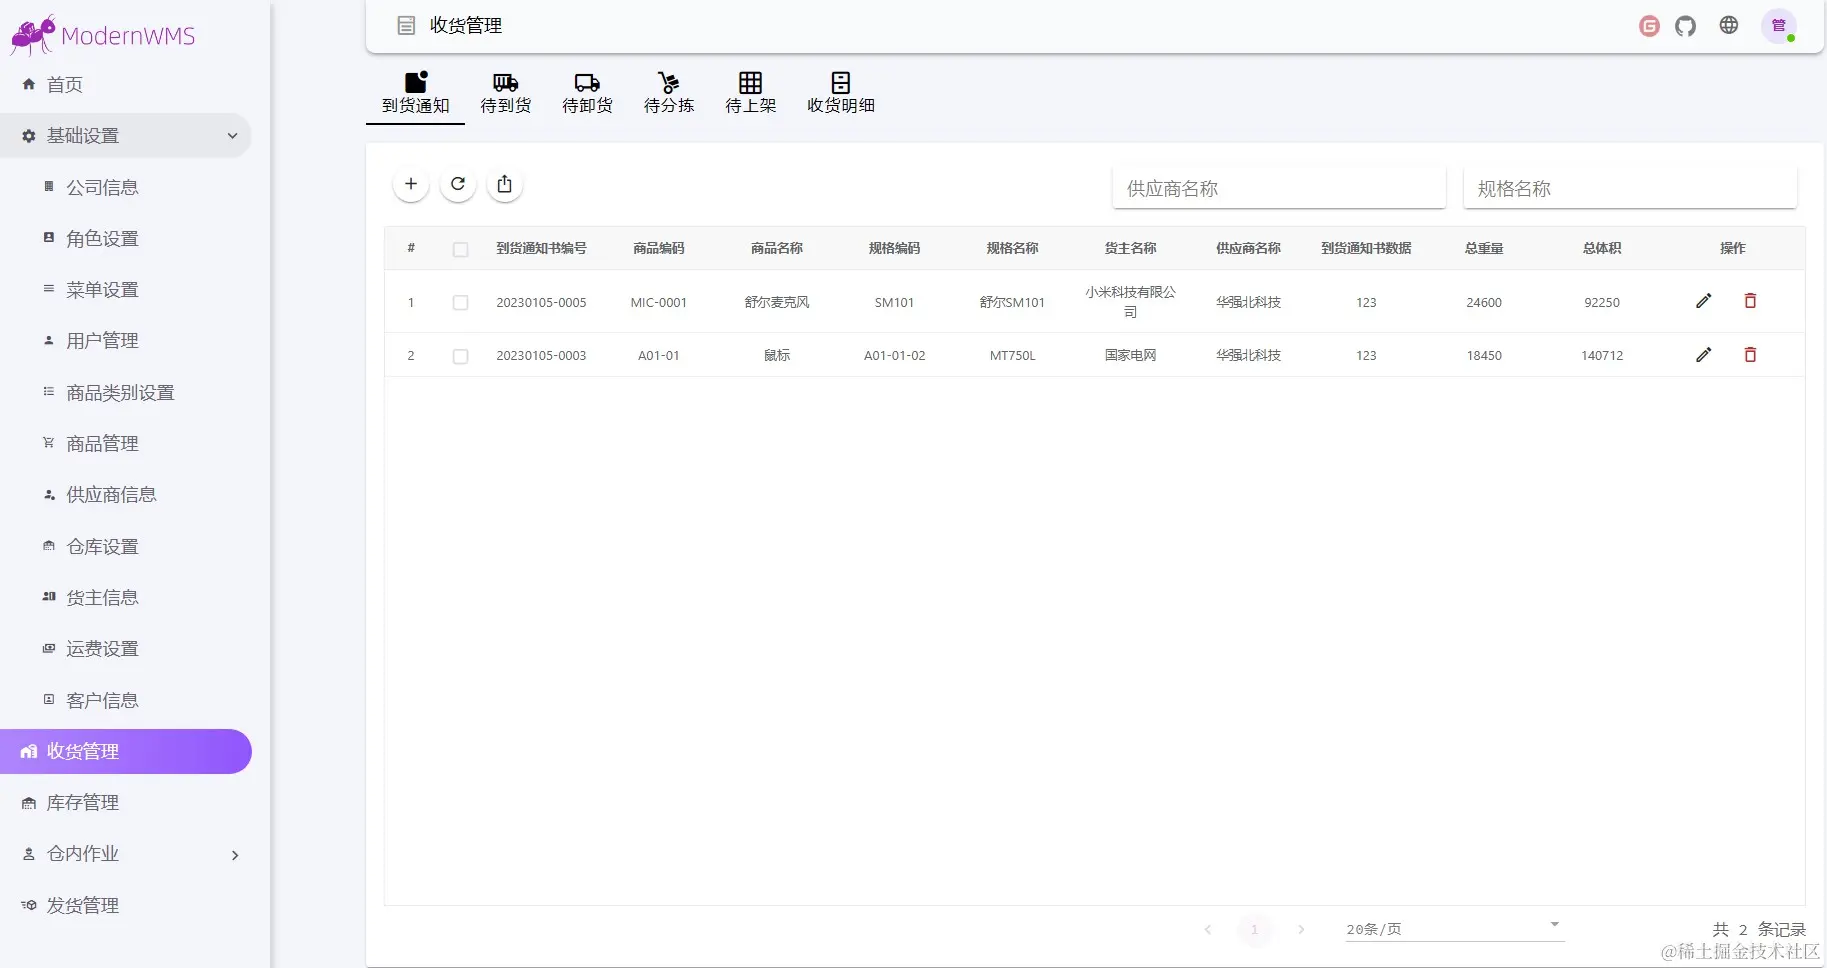Click the cell 92250
Image resolution: width=1827 pixels, height=968 pixels.
(x=1602, y=302)
